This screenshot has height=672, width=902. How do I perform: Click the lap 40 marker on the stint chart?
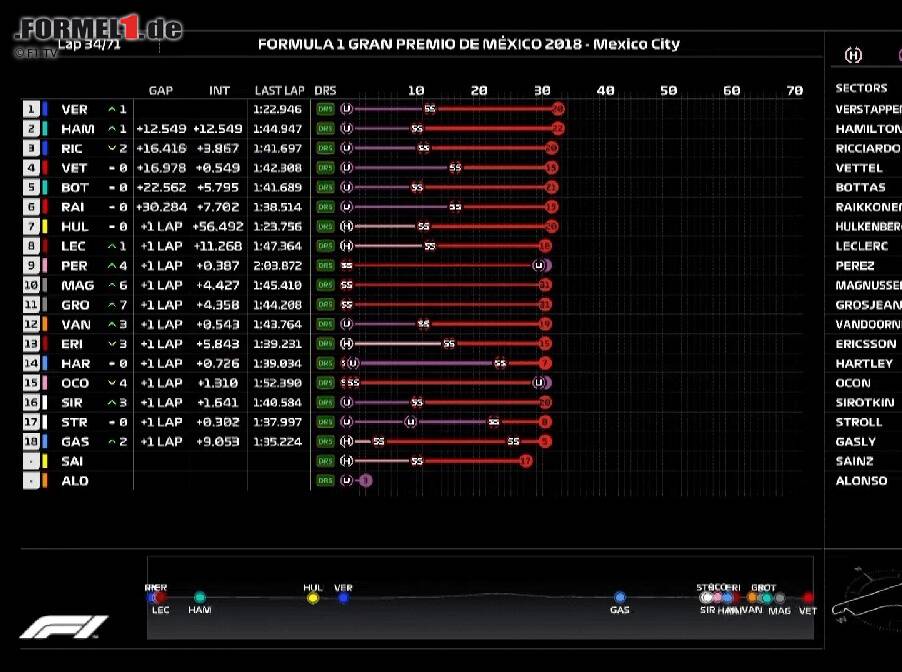click(605, 90)
